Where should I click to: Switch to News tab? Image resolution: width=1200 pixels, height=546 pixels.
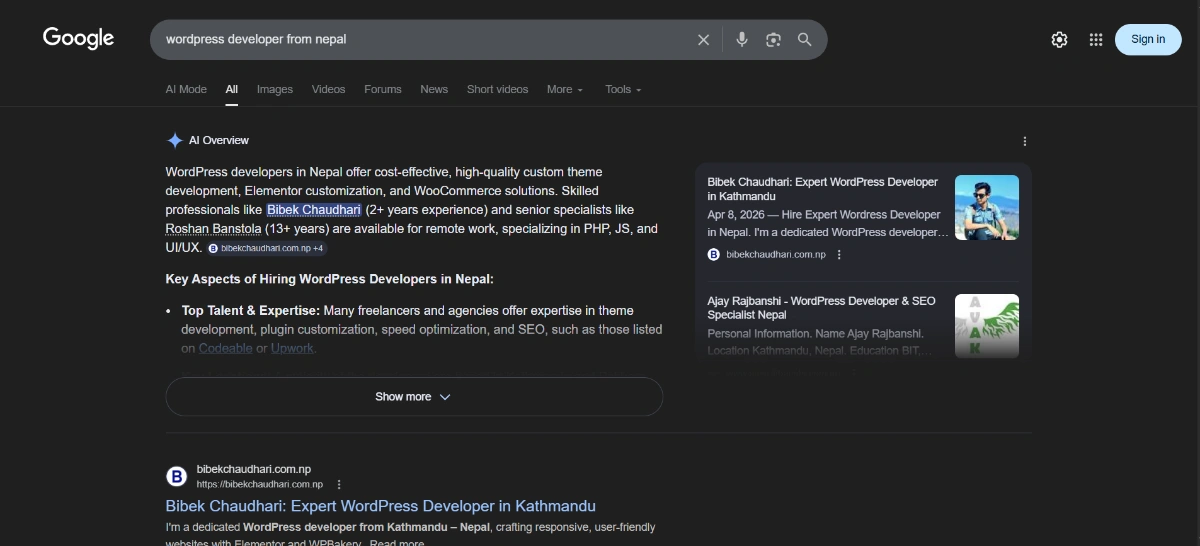click(x=434, y=89)
